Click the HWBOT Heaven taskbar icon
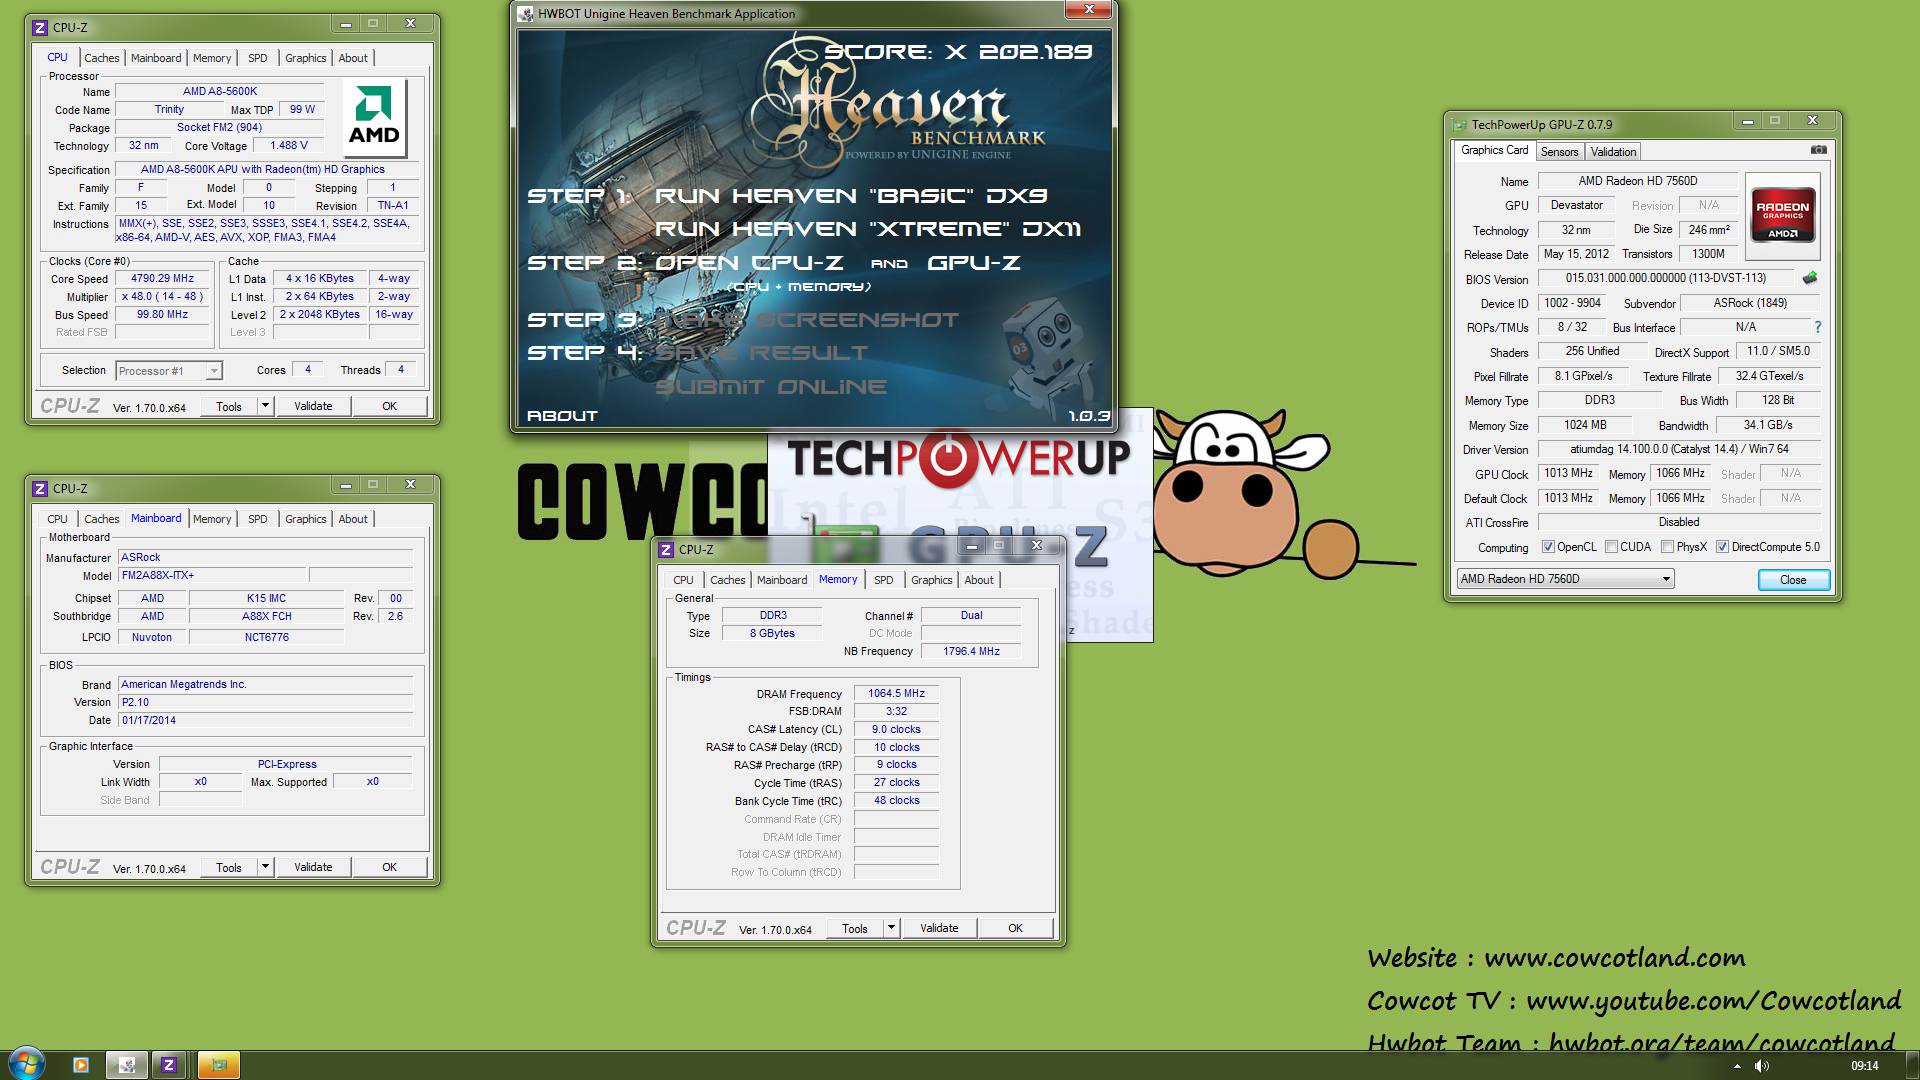Image resolution: width=1920 pixels, height=1080 pixels. [x=127, y=1065]
